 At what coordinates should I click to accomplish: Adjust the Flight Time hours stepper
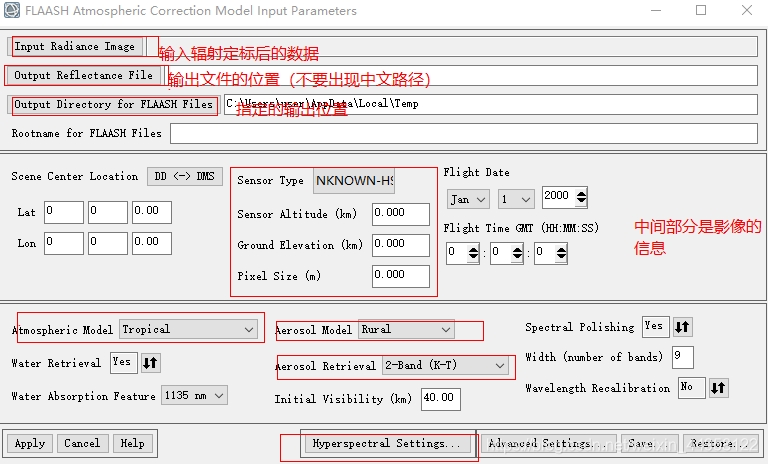click(x=473, y=253)
